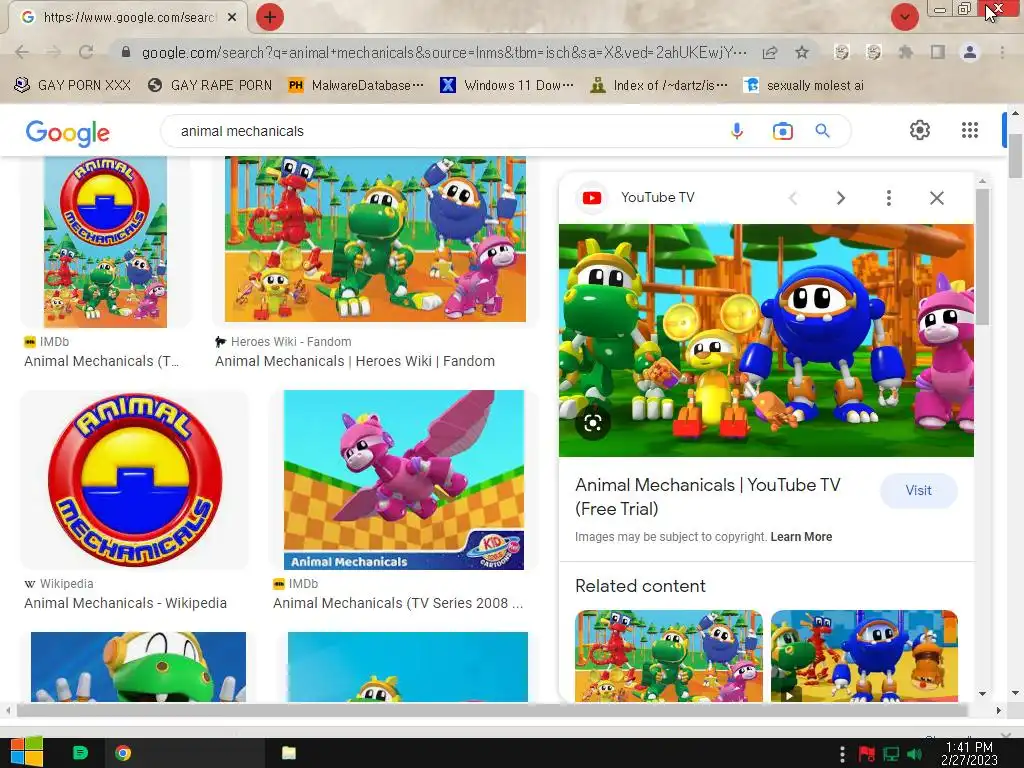1024x768 pixels.
Task: Expand the system tray overflow dots
Action: (842, 754)
